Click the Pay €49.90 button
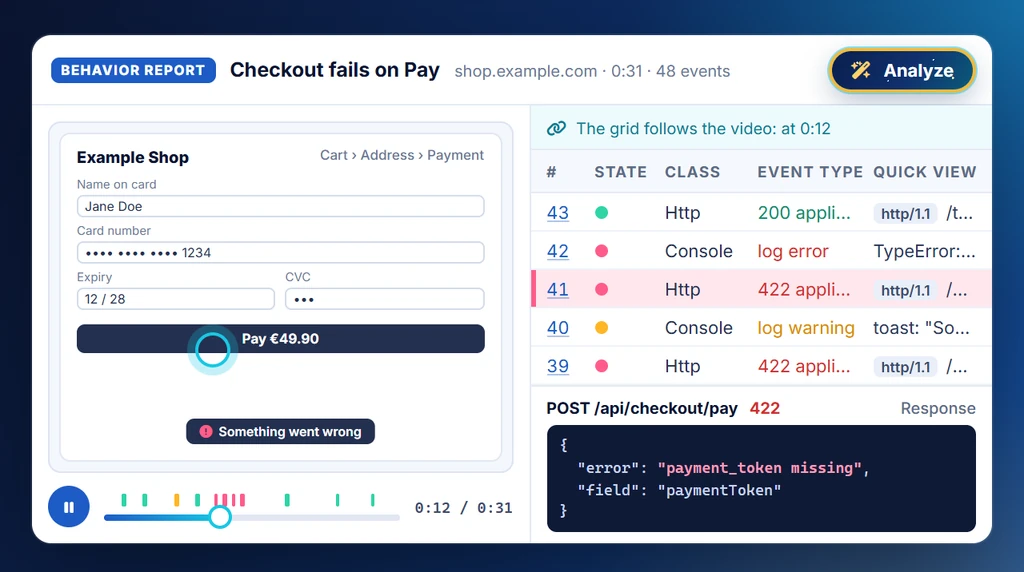Image resolution: width=1024 pixels, height=572 pixels. pos(281,339)
